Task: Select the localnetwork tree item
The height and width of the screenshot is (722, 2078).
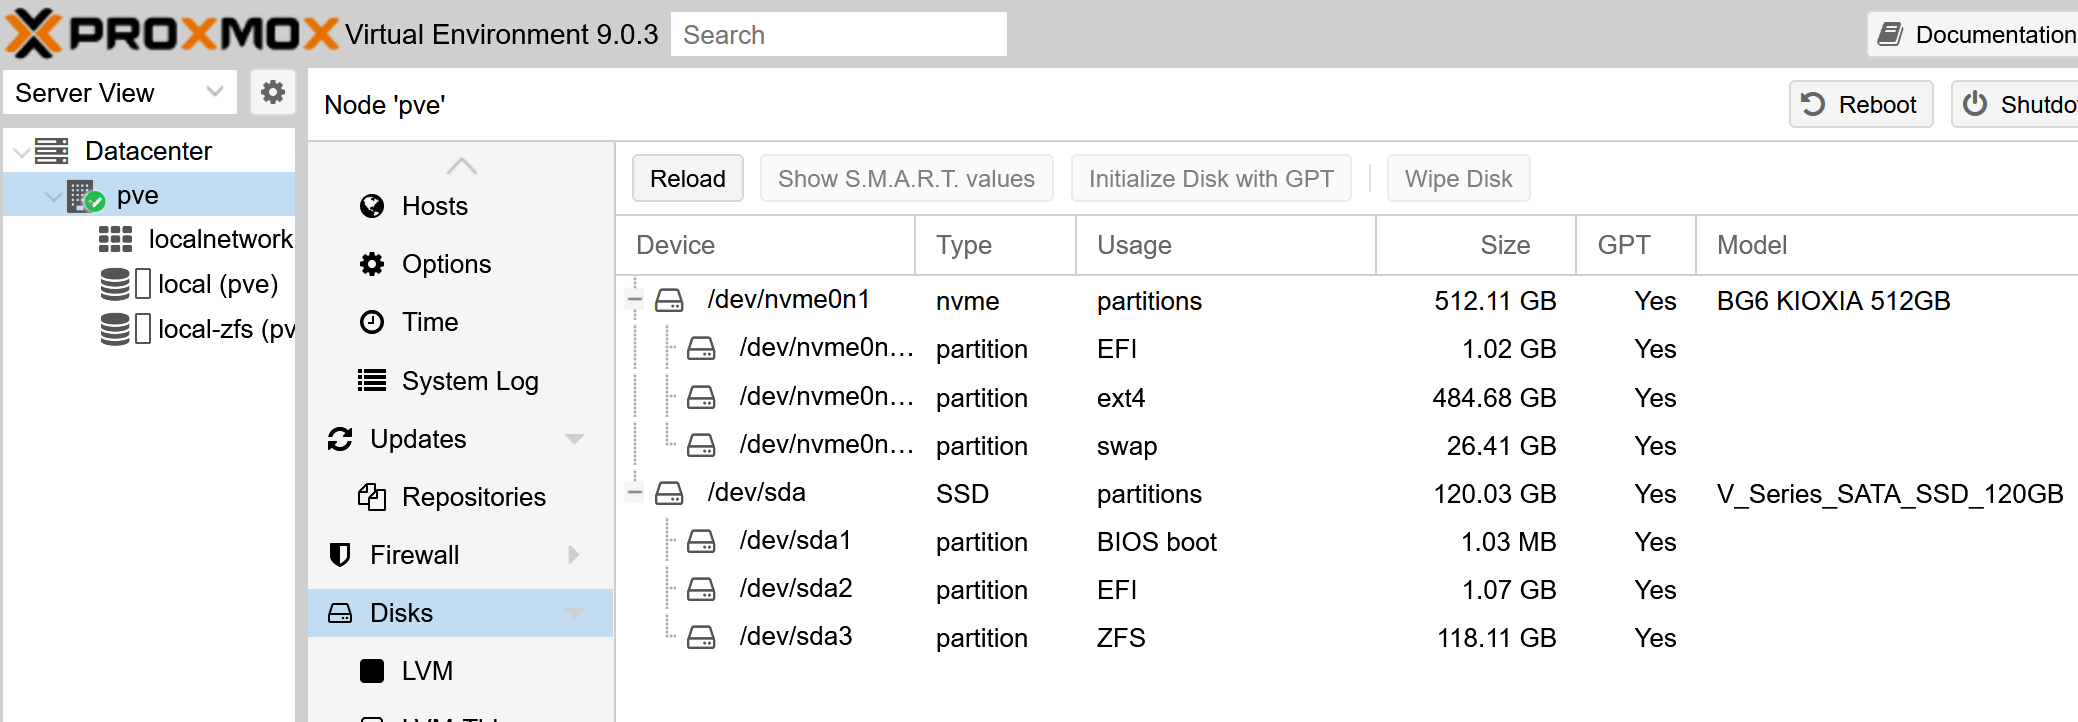Action: point(150,239)
